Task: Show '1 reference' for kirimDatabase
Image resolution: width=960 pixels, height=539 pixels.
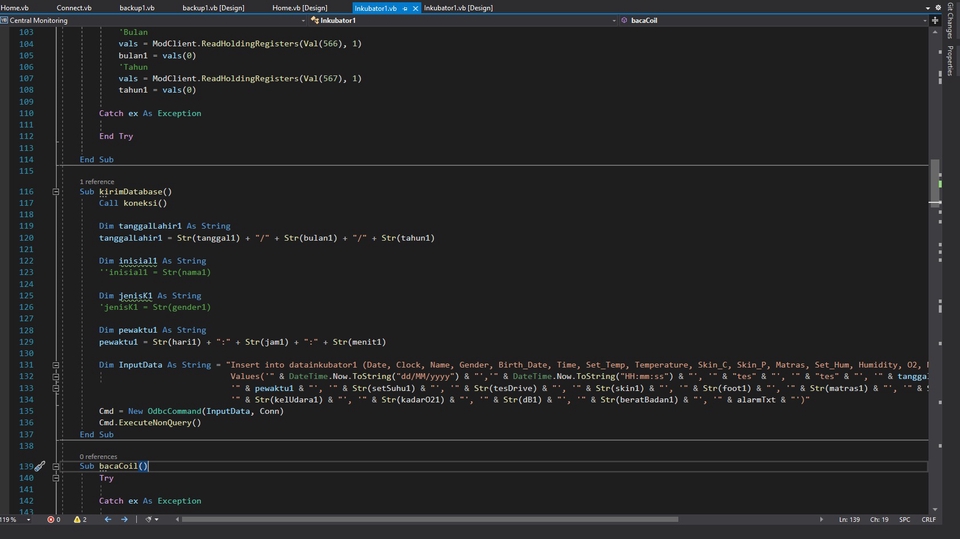Action: coord(97,181)
